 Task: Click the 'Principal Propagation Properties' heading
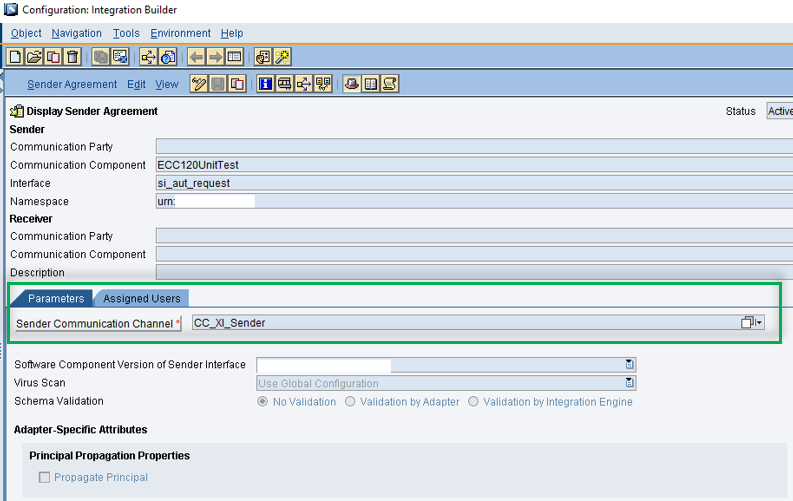coord(109,456)
